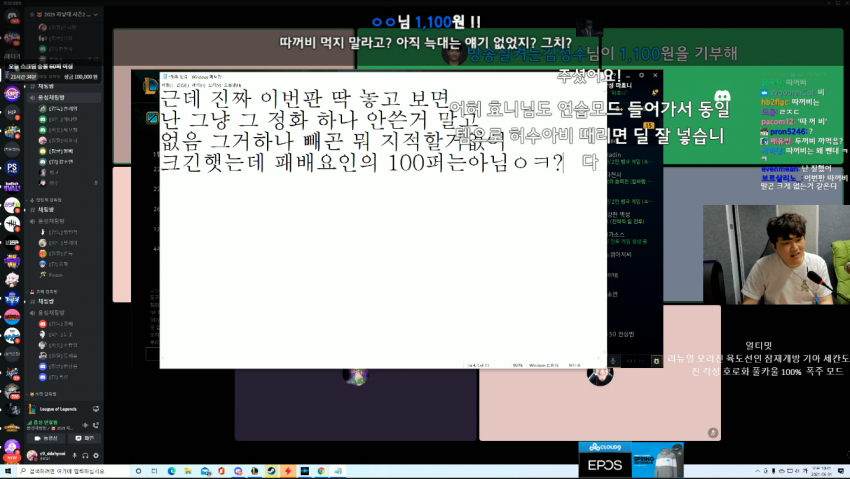Click the muted mic icon on pink video tile
This screenshot has width=850, height=479.
(x=712, y=432)
